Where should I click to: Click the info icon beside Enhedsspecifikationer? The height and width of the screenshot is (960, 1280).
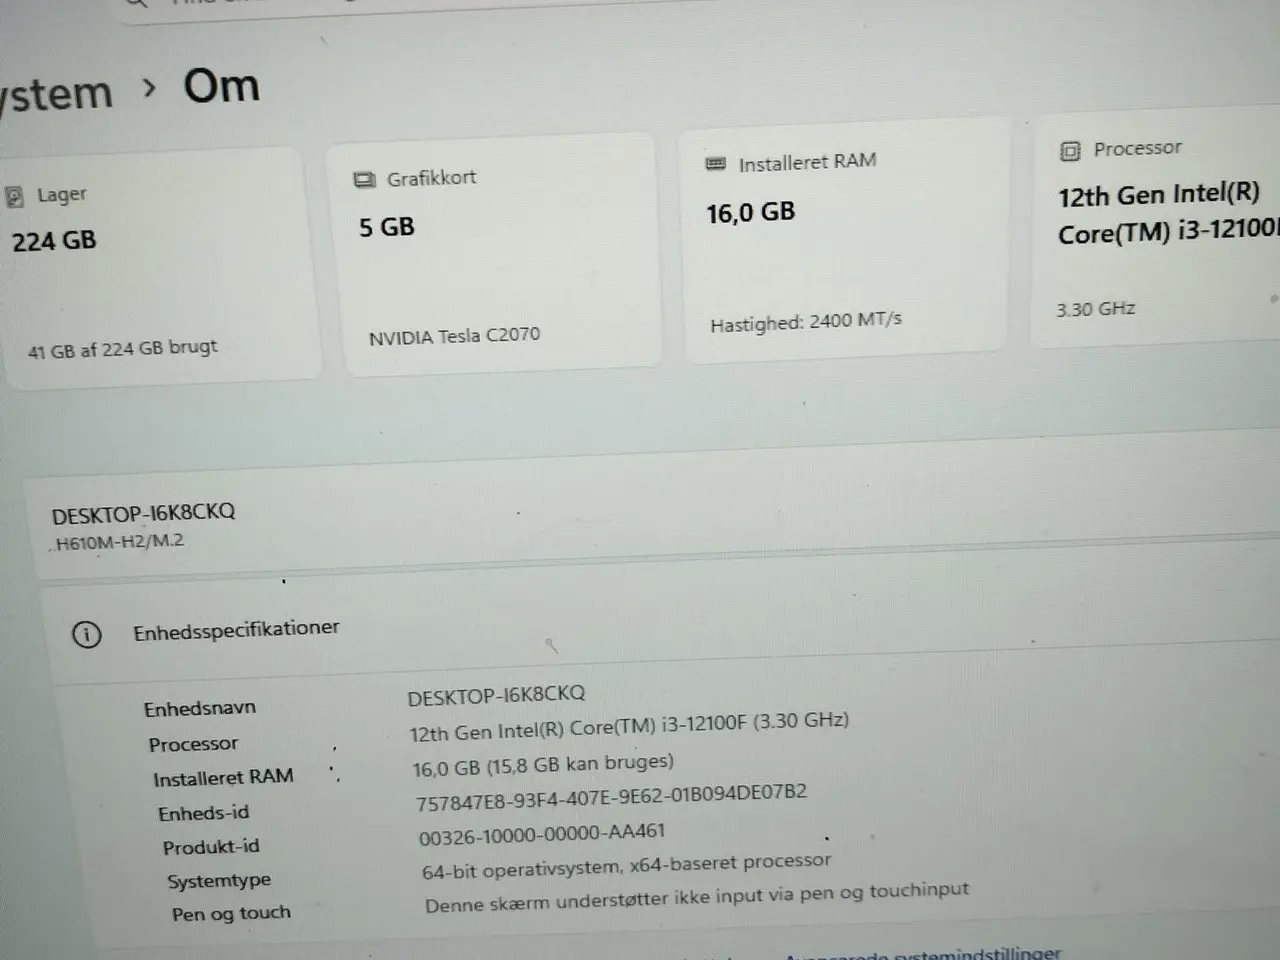87,634
